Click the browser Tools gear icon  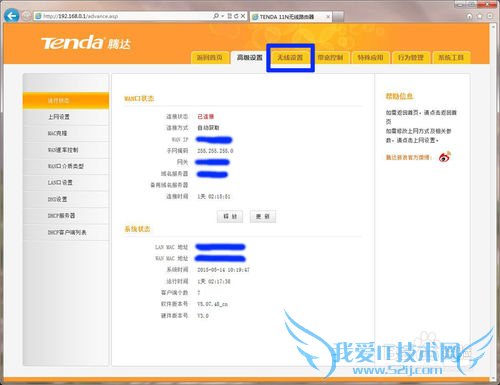pos(490,16)
